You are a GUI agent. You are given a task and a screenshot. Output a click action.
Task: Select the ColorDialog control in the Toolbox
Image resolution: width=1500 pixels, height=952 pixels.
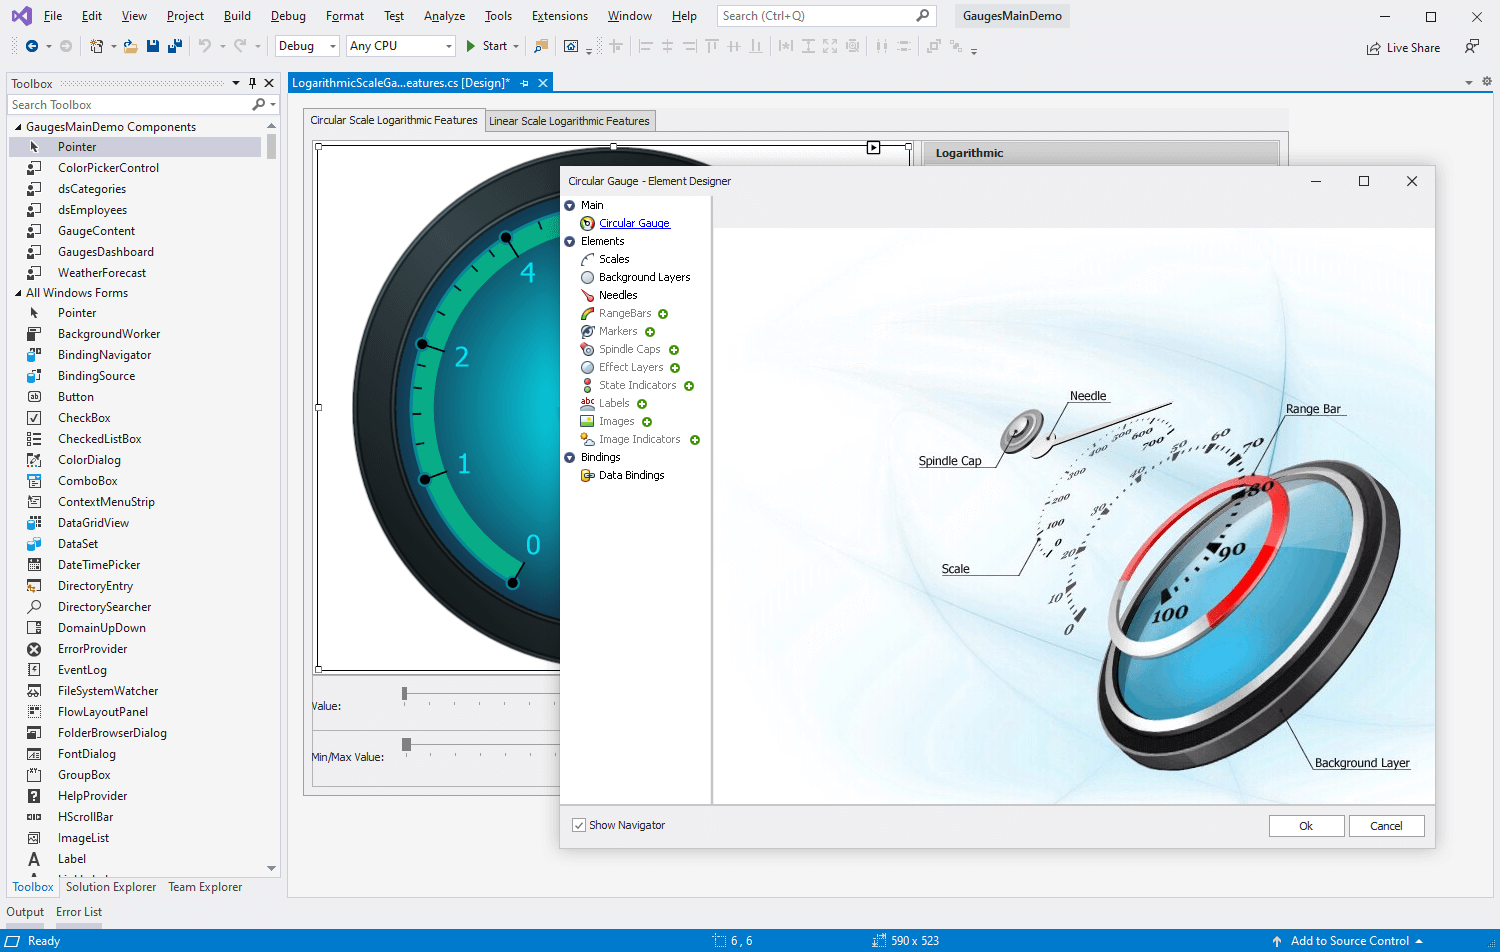click(x=88, y=459)
